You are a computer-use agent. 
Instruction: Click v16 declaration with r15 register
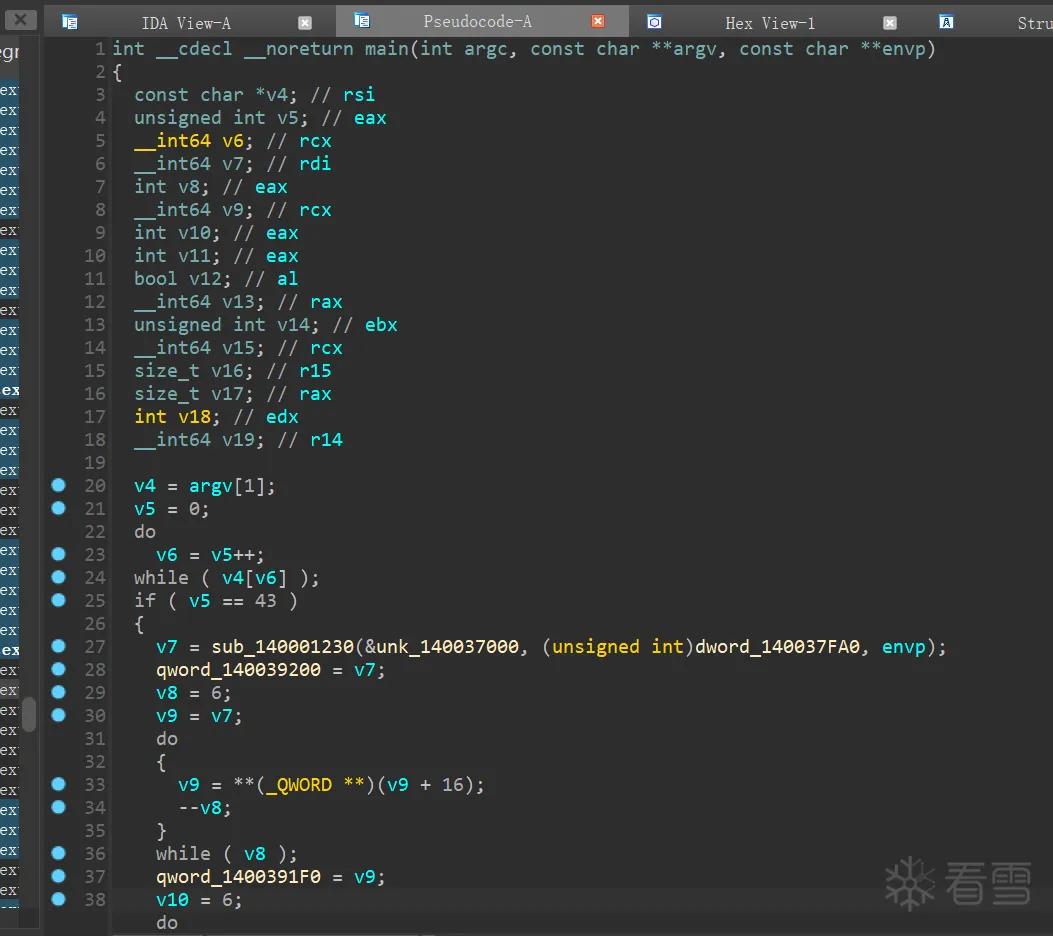[x=232, y=371]
